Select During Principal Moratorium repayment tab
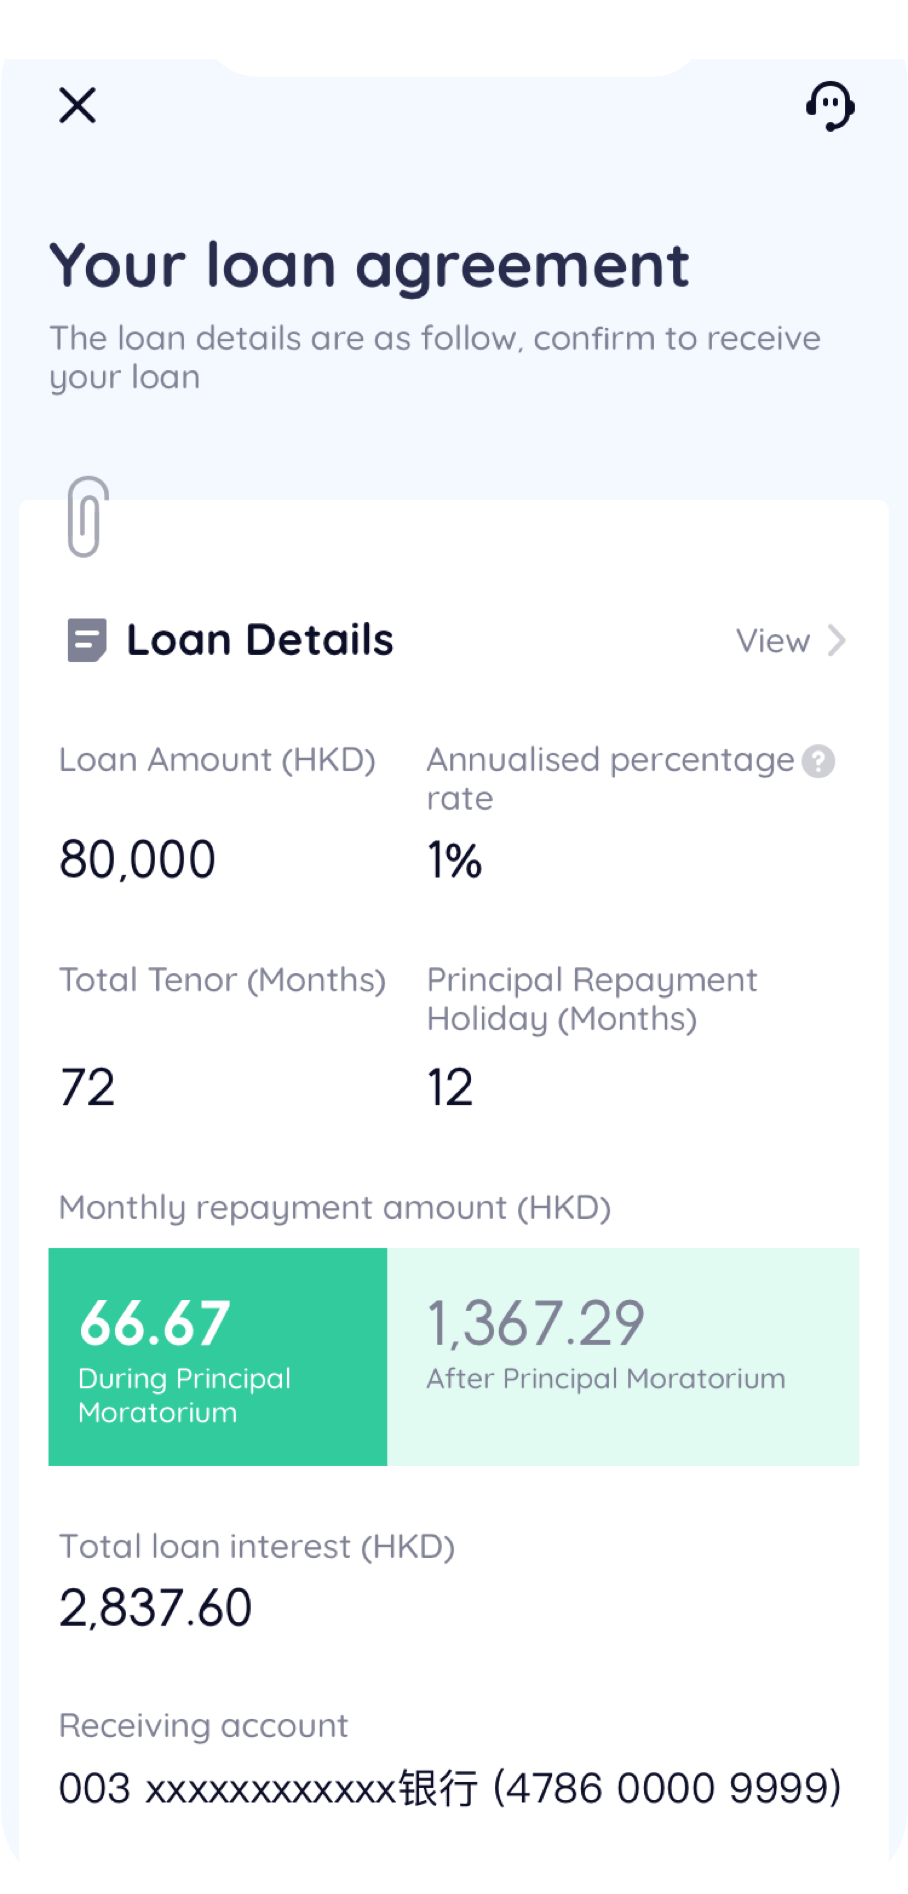The image size is (908, 1894). pyautogui.click(x=217, y=1356)
